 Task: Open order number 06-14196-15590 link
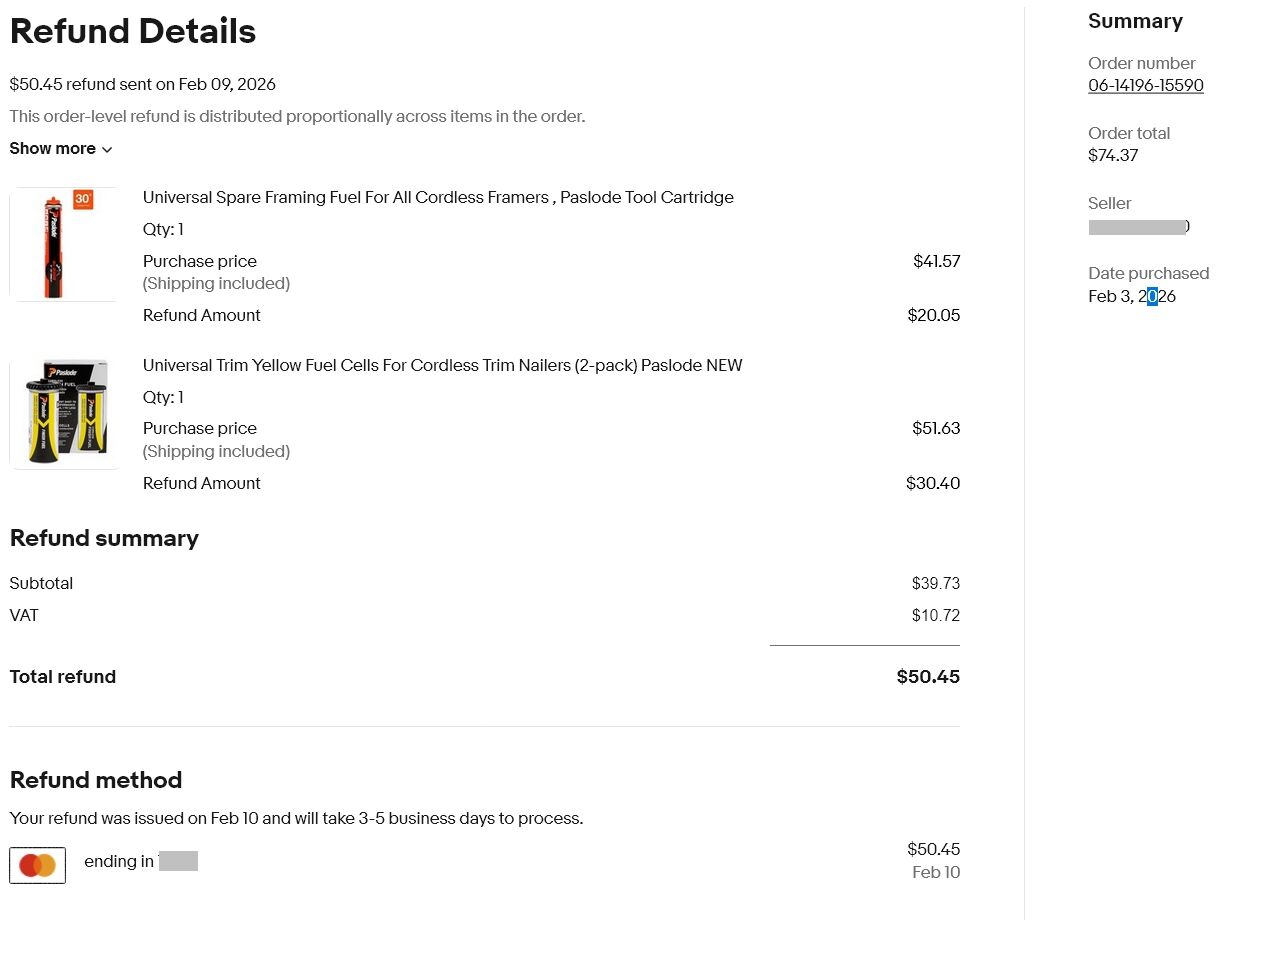1145,86
